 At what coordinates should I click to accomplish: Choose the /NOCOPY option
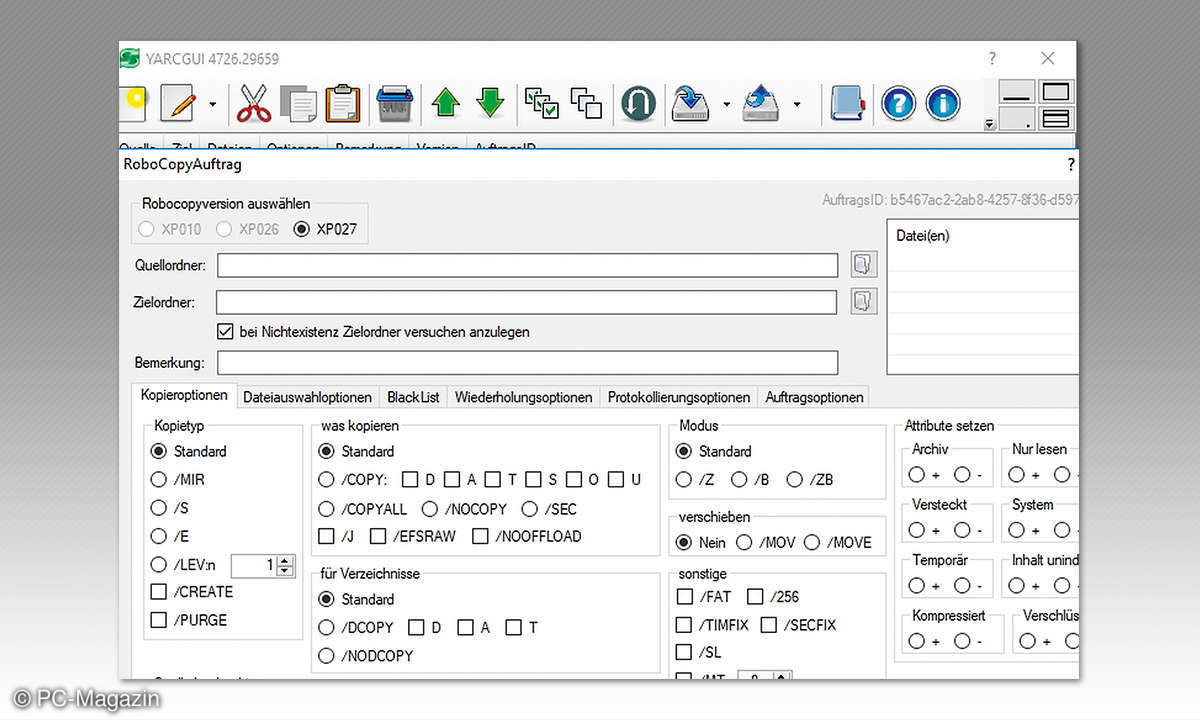[430, 509]
